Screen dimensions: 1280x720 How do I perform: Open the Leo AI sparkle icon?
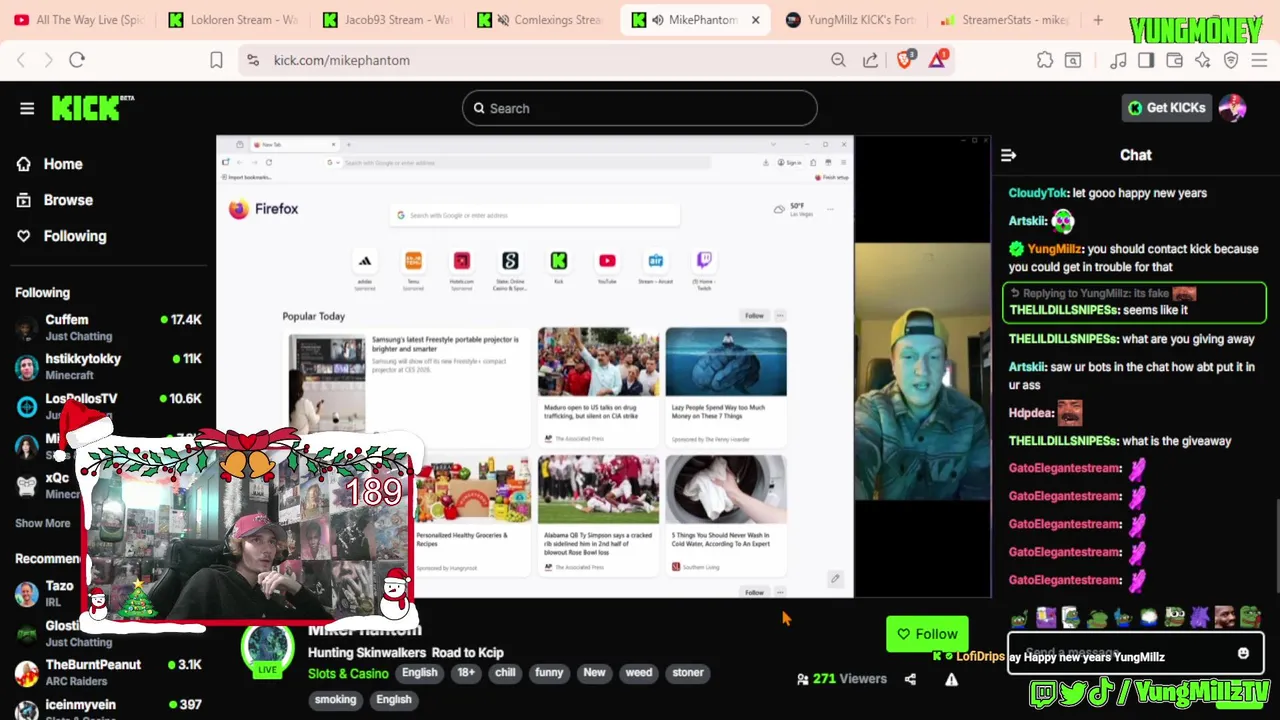[1203, 60]
